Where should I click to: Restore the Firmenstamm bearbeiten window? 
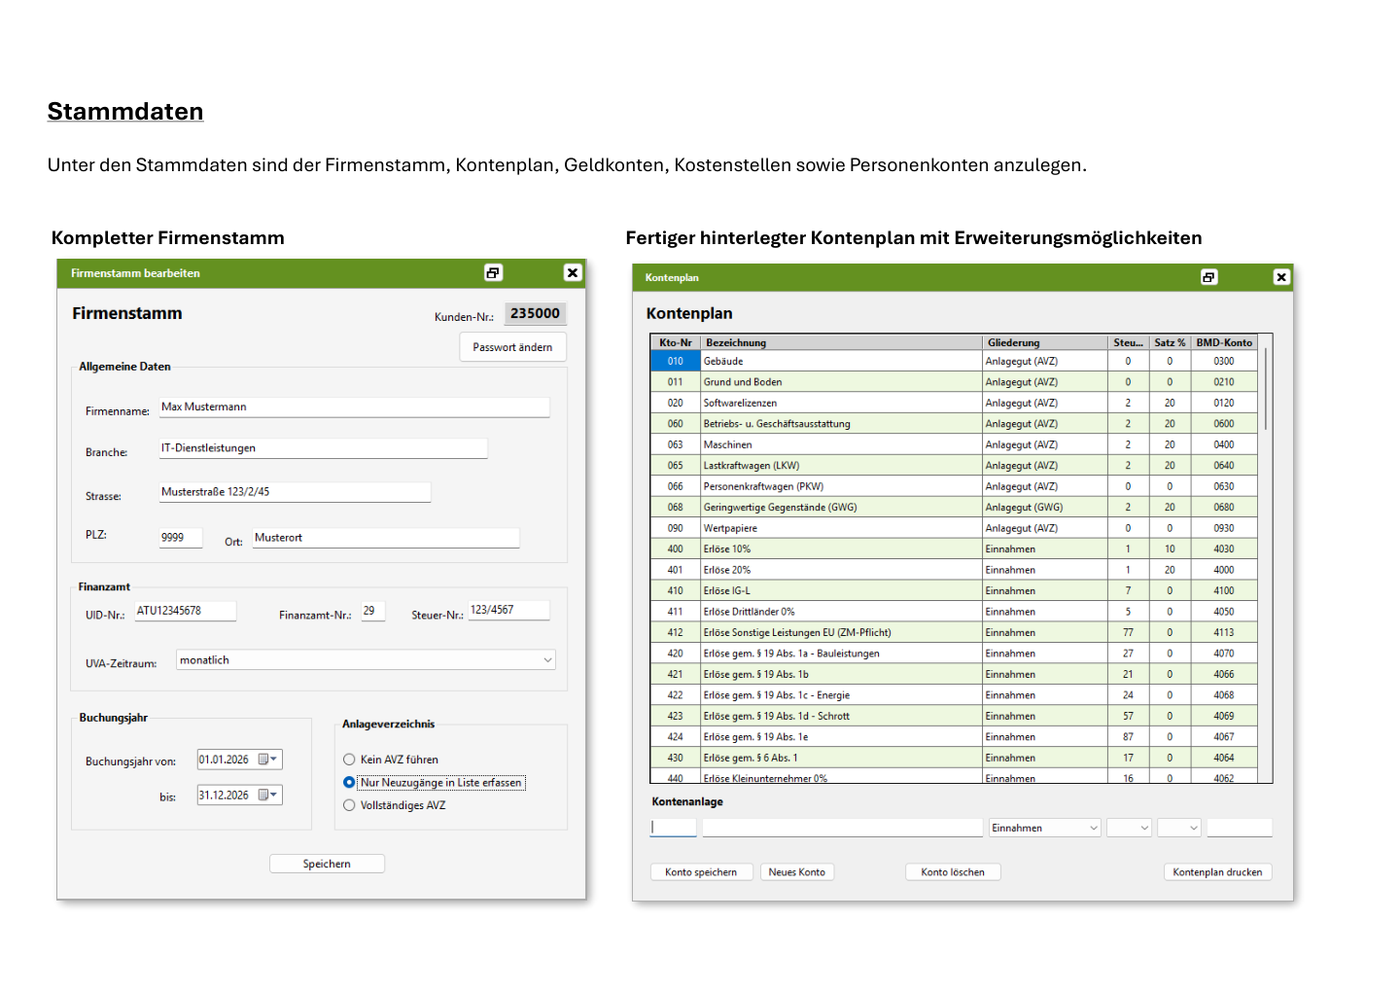coord(493,273)
